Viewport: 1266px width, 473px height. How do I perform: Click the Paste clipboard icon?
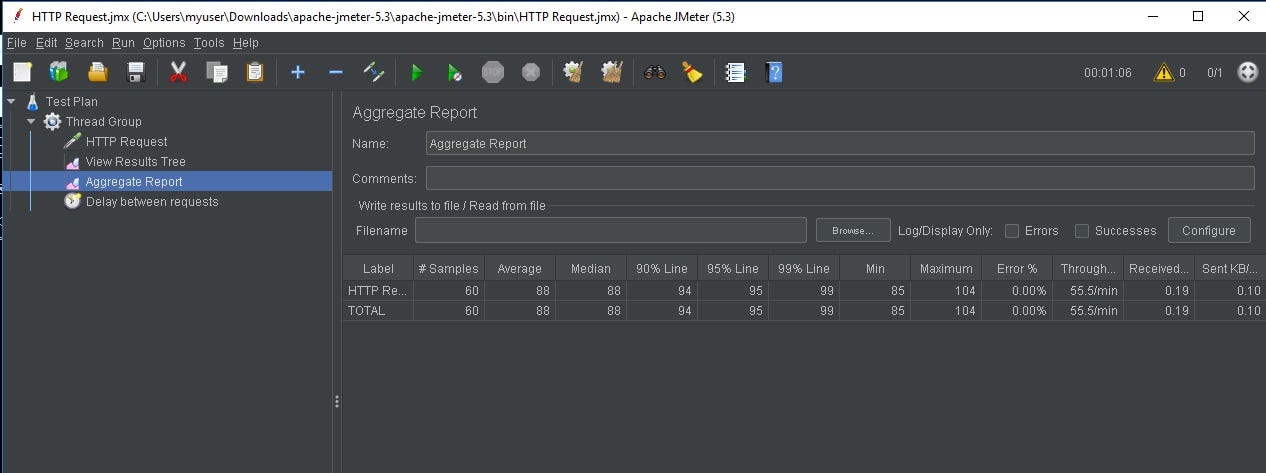(255, 72)
